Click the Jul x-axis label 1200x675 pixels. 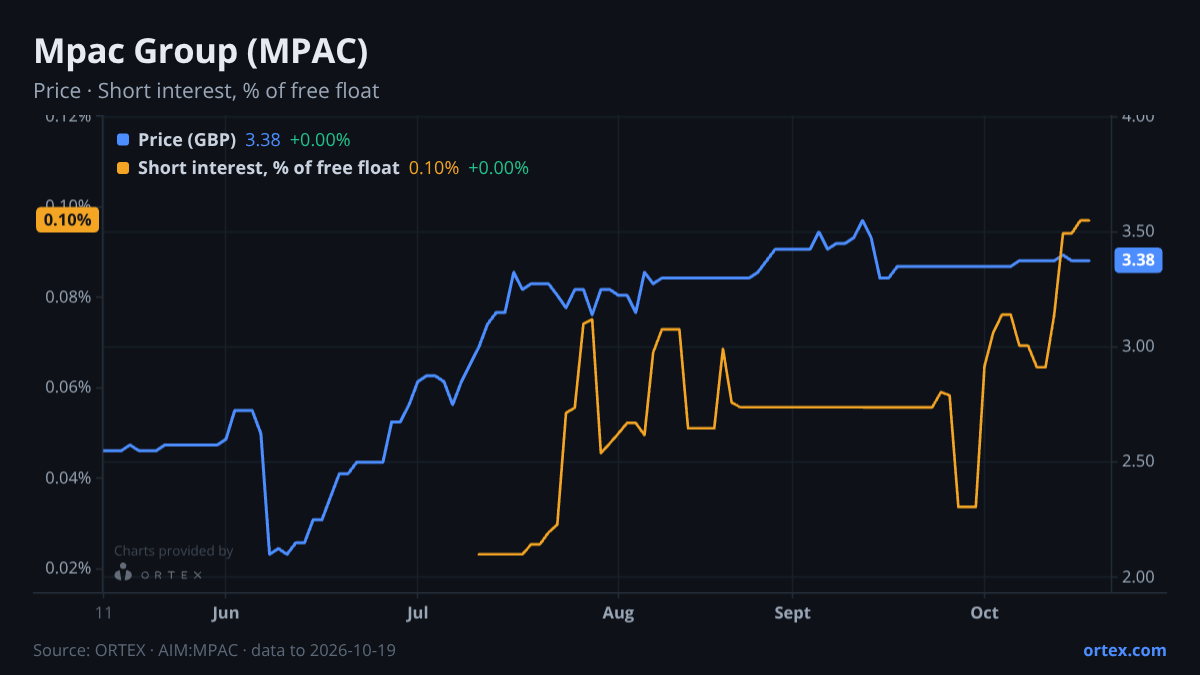click(x=418, y=612)
